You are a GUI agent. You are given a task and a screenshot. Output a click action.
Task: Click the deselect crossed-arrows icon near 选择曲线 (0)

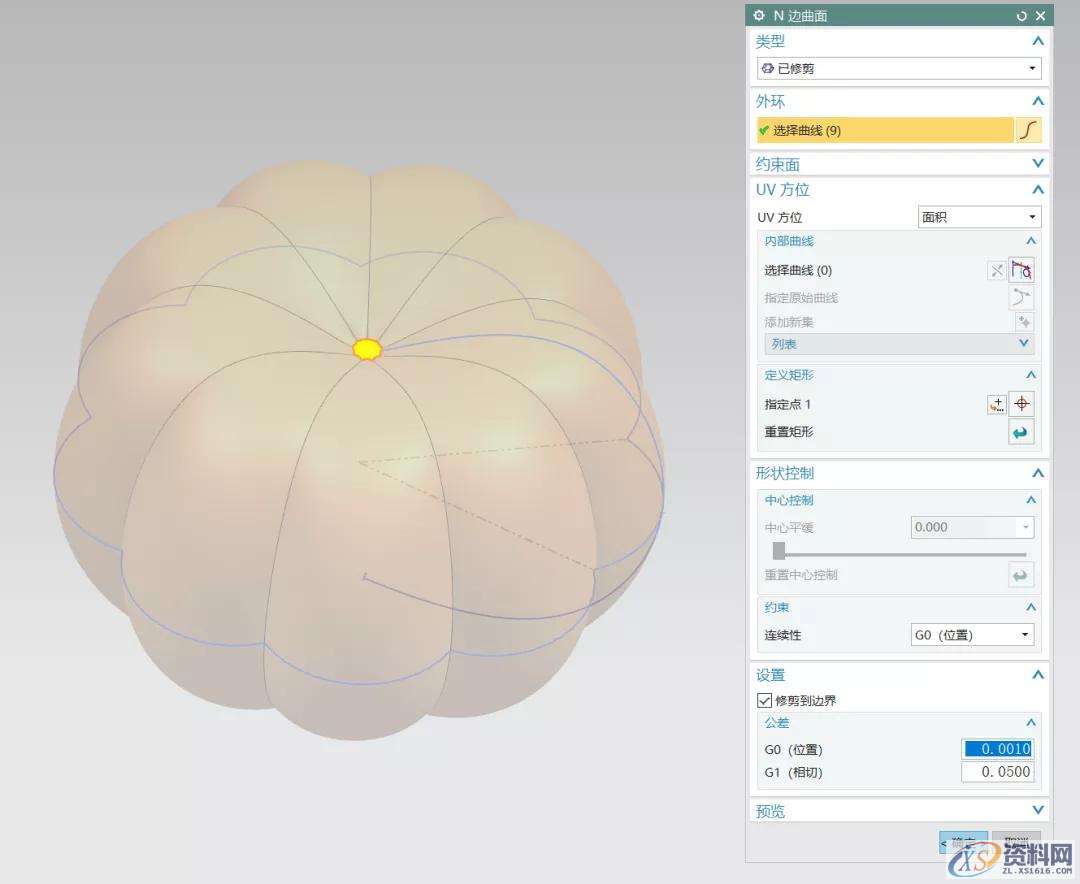pos(997,270)
